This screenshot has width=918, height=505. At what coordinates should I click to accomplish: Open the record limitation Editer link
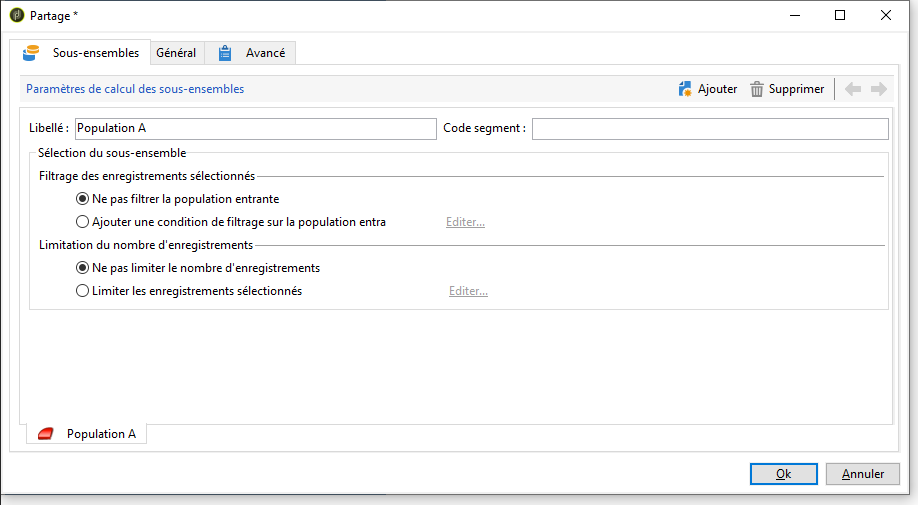(468, 291)
